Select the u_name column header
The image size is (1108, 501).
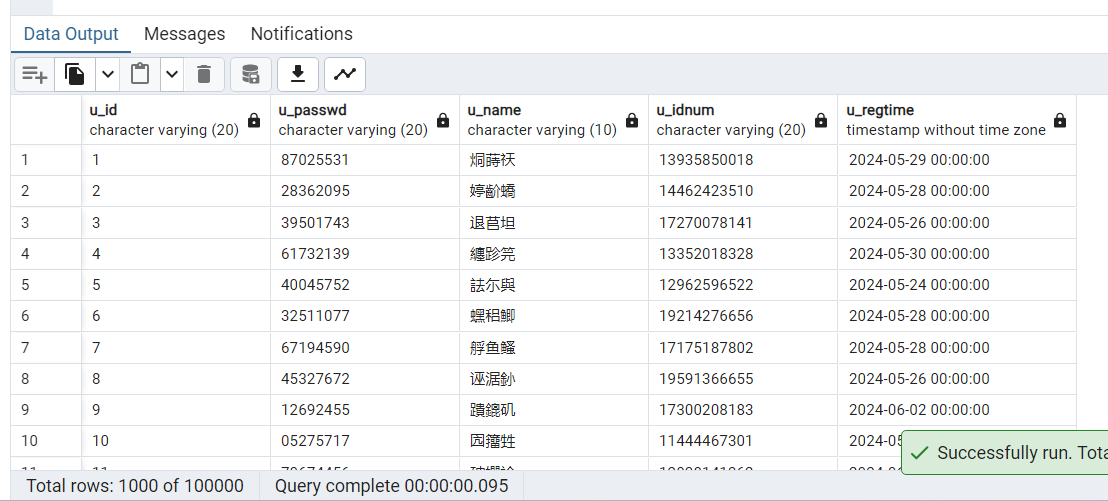540,120
